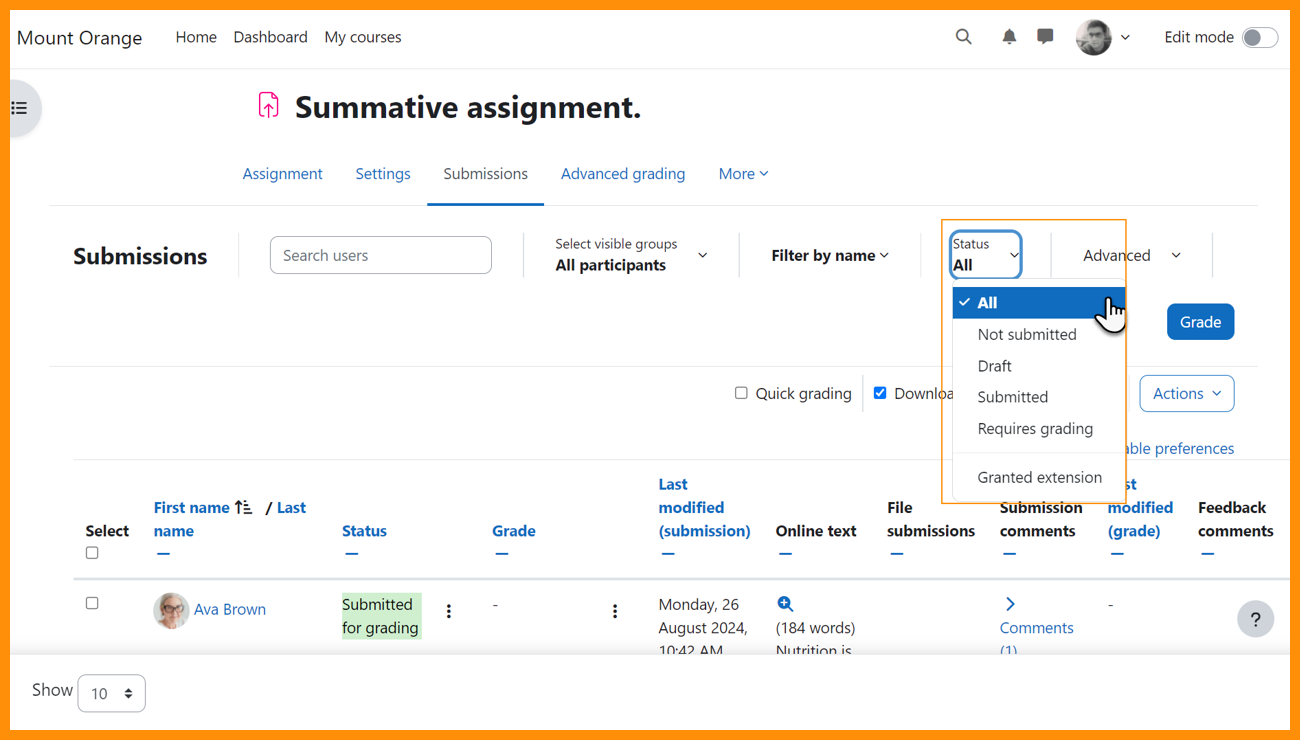1300x740 pixels.
Task: Expand the Actions dropdown button
Action: pyautogui.click(x=1186, y=394)
